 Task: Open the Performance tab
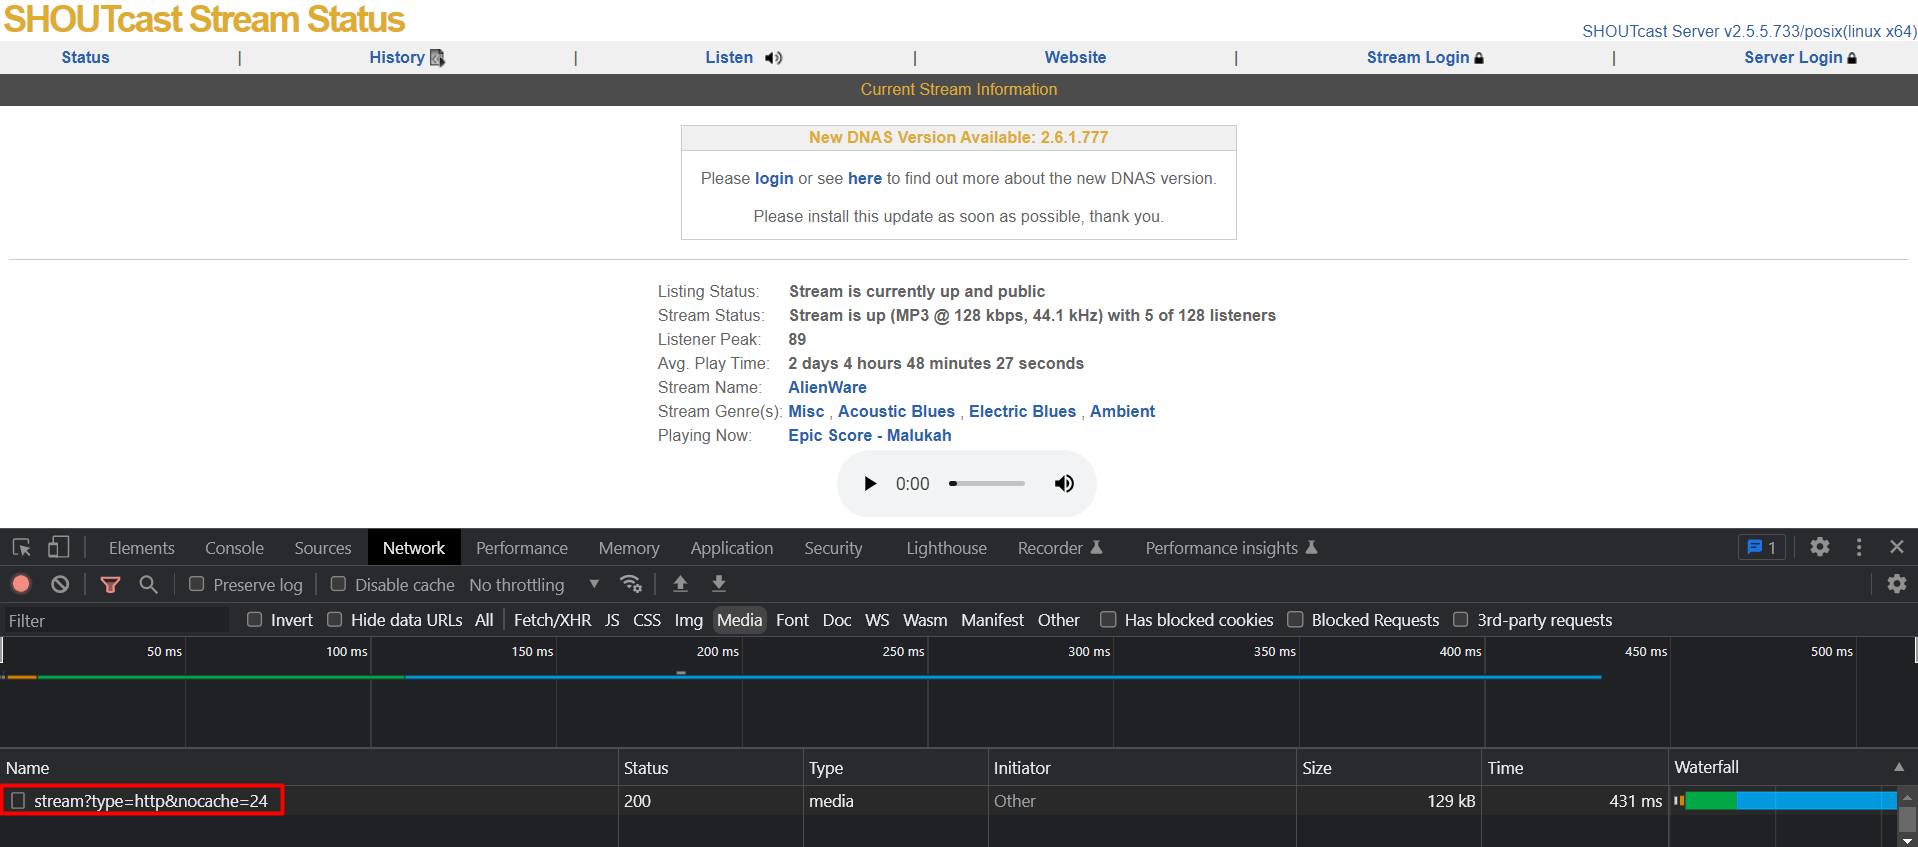click(x=522, y=548)
